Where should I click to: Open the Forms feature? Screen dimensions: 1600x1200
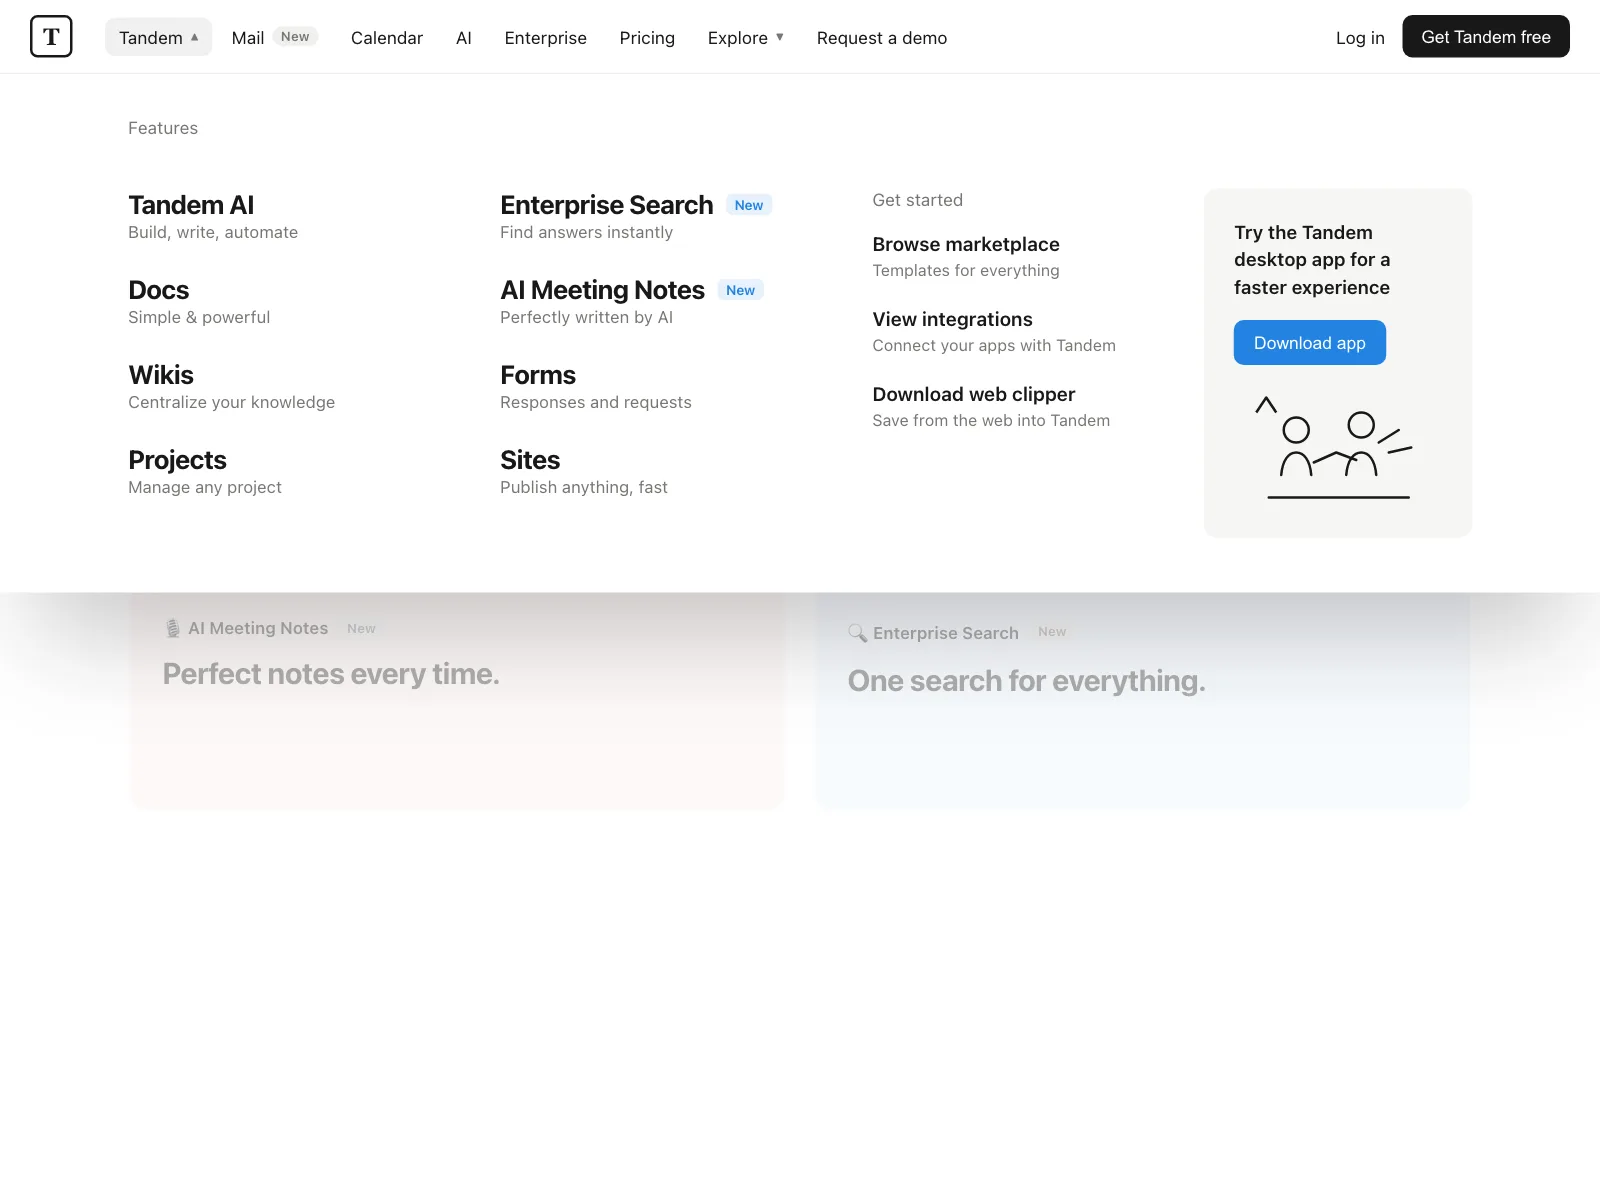[x=596, y=387]
